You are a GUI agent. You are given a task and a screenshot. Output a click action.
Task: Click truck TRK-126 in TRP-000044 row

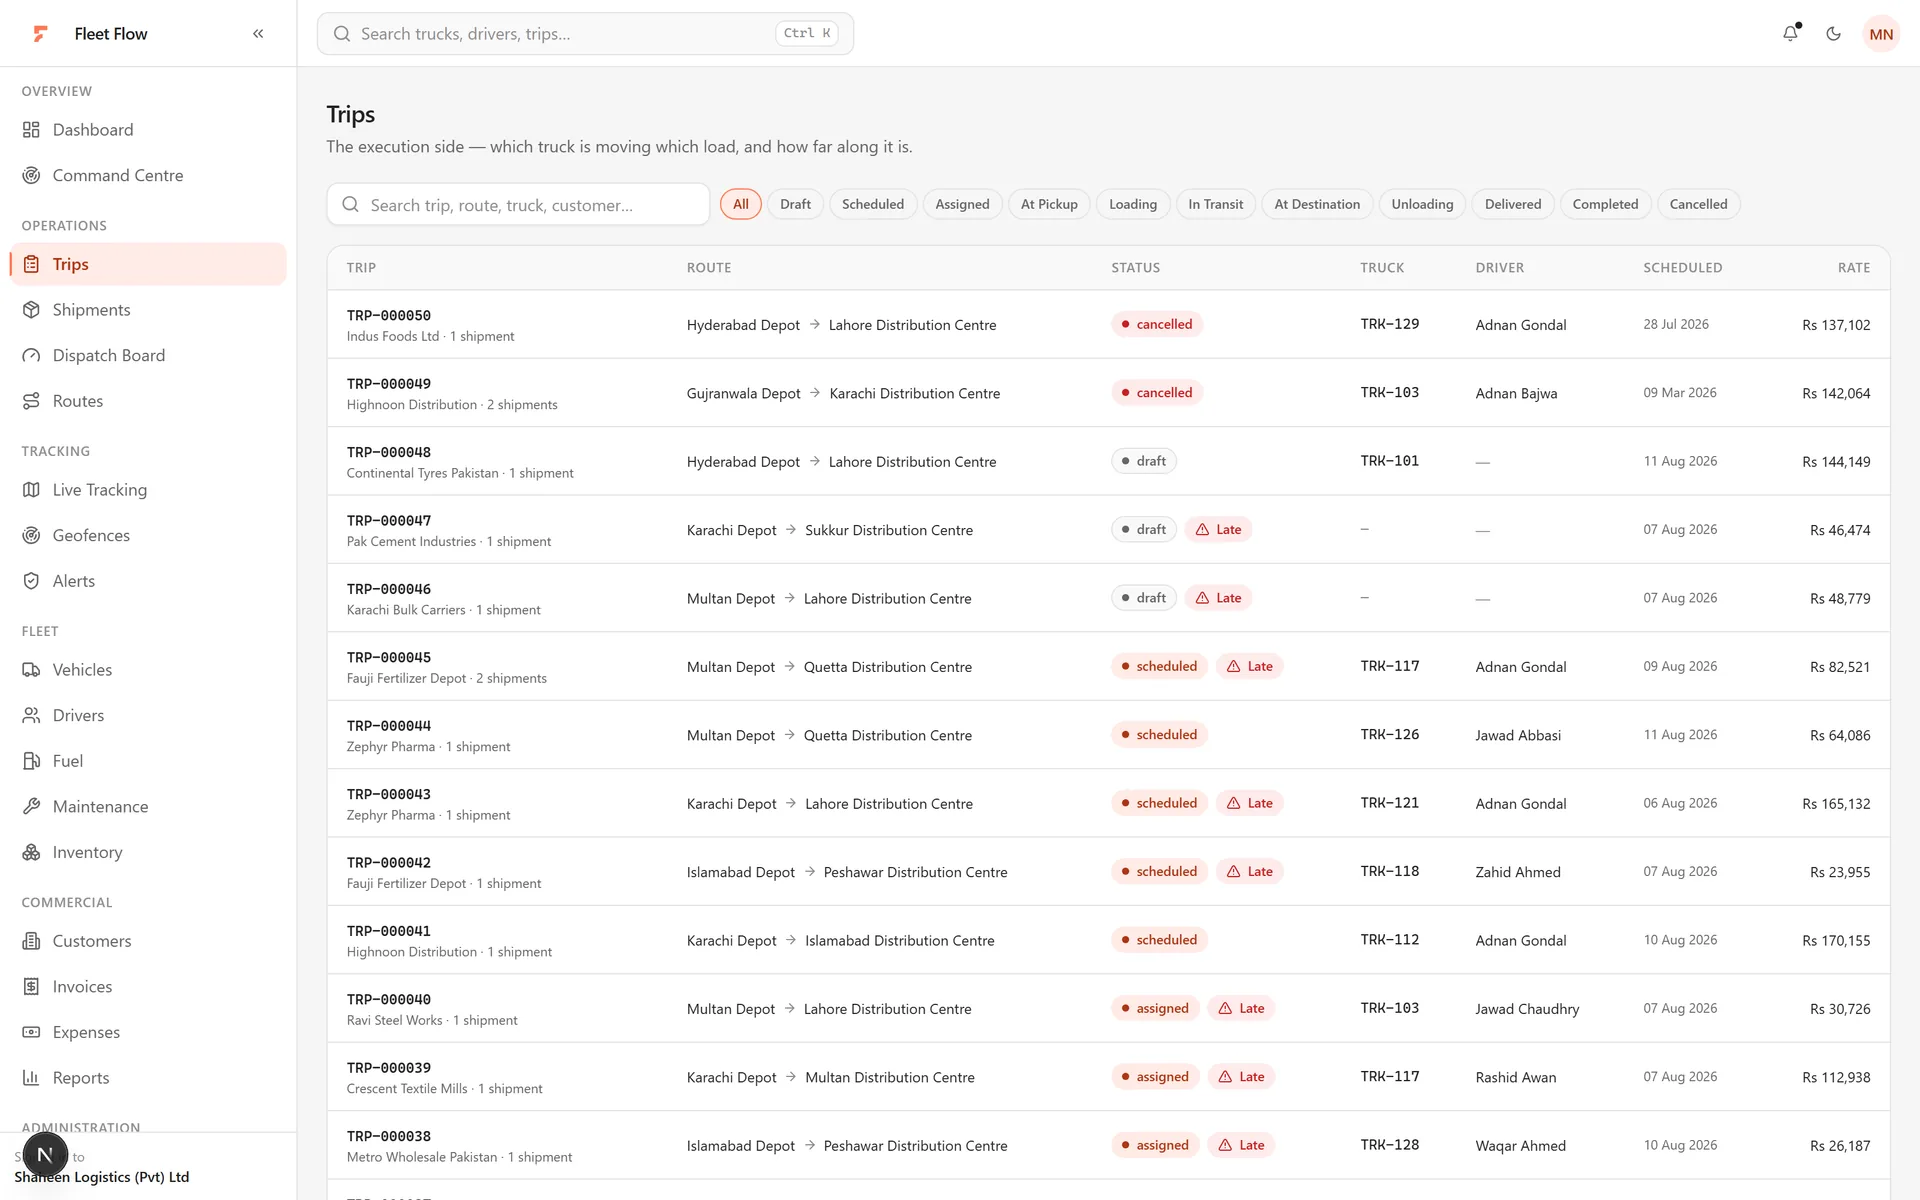click(x=1390, y=735)
